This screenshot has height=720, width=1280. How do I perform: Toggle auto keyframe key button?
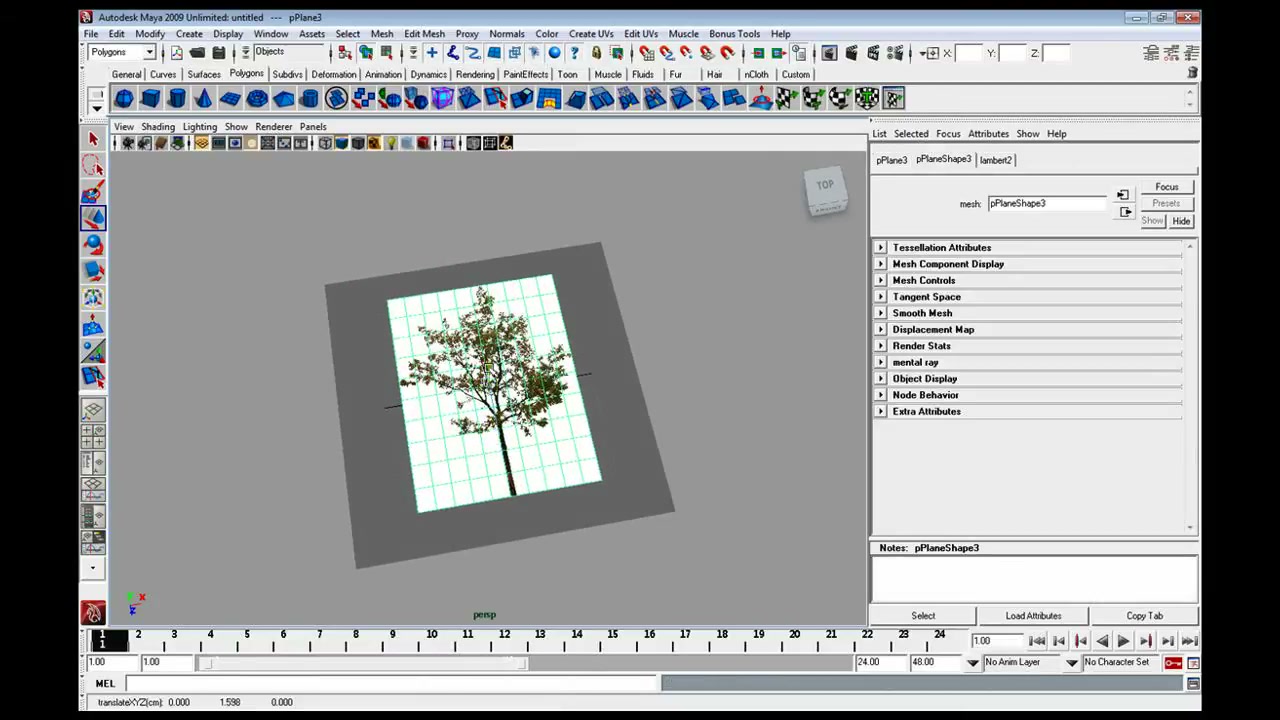click(x=1173, y=662)
